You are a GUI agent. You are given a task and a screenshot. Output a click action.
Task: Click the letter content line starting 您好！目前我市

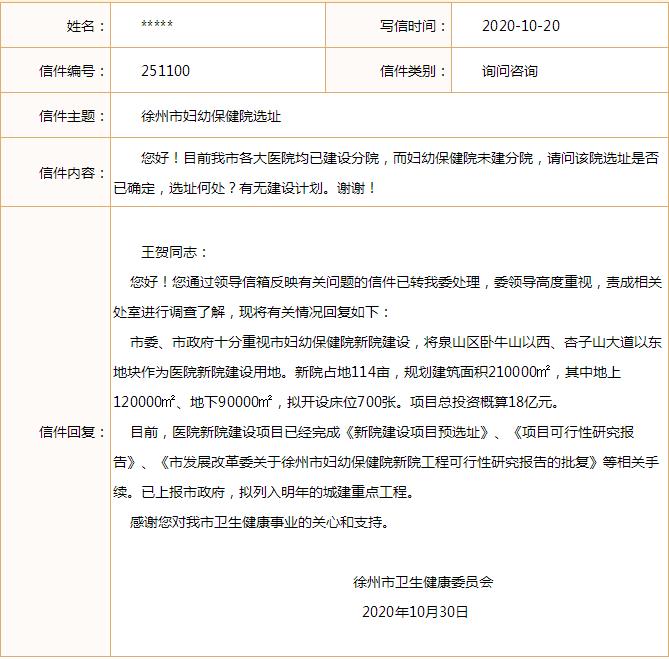400,158
